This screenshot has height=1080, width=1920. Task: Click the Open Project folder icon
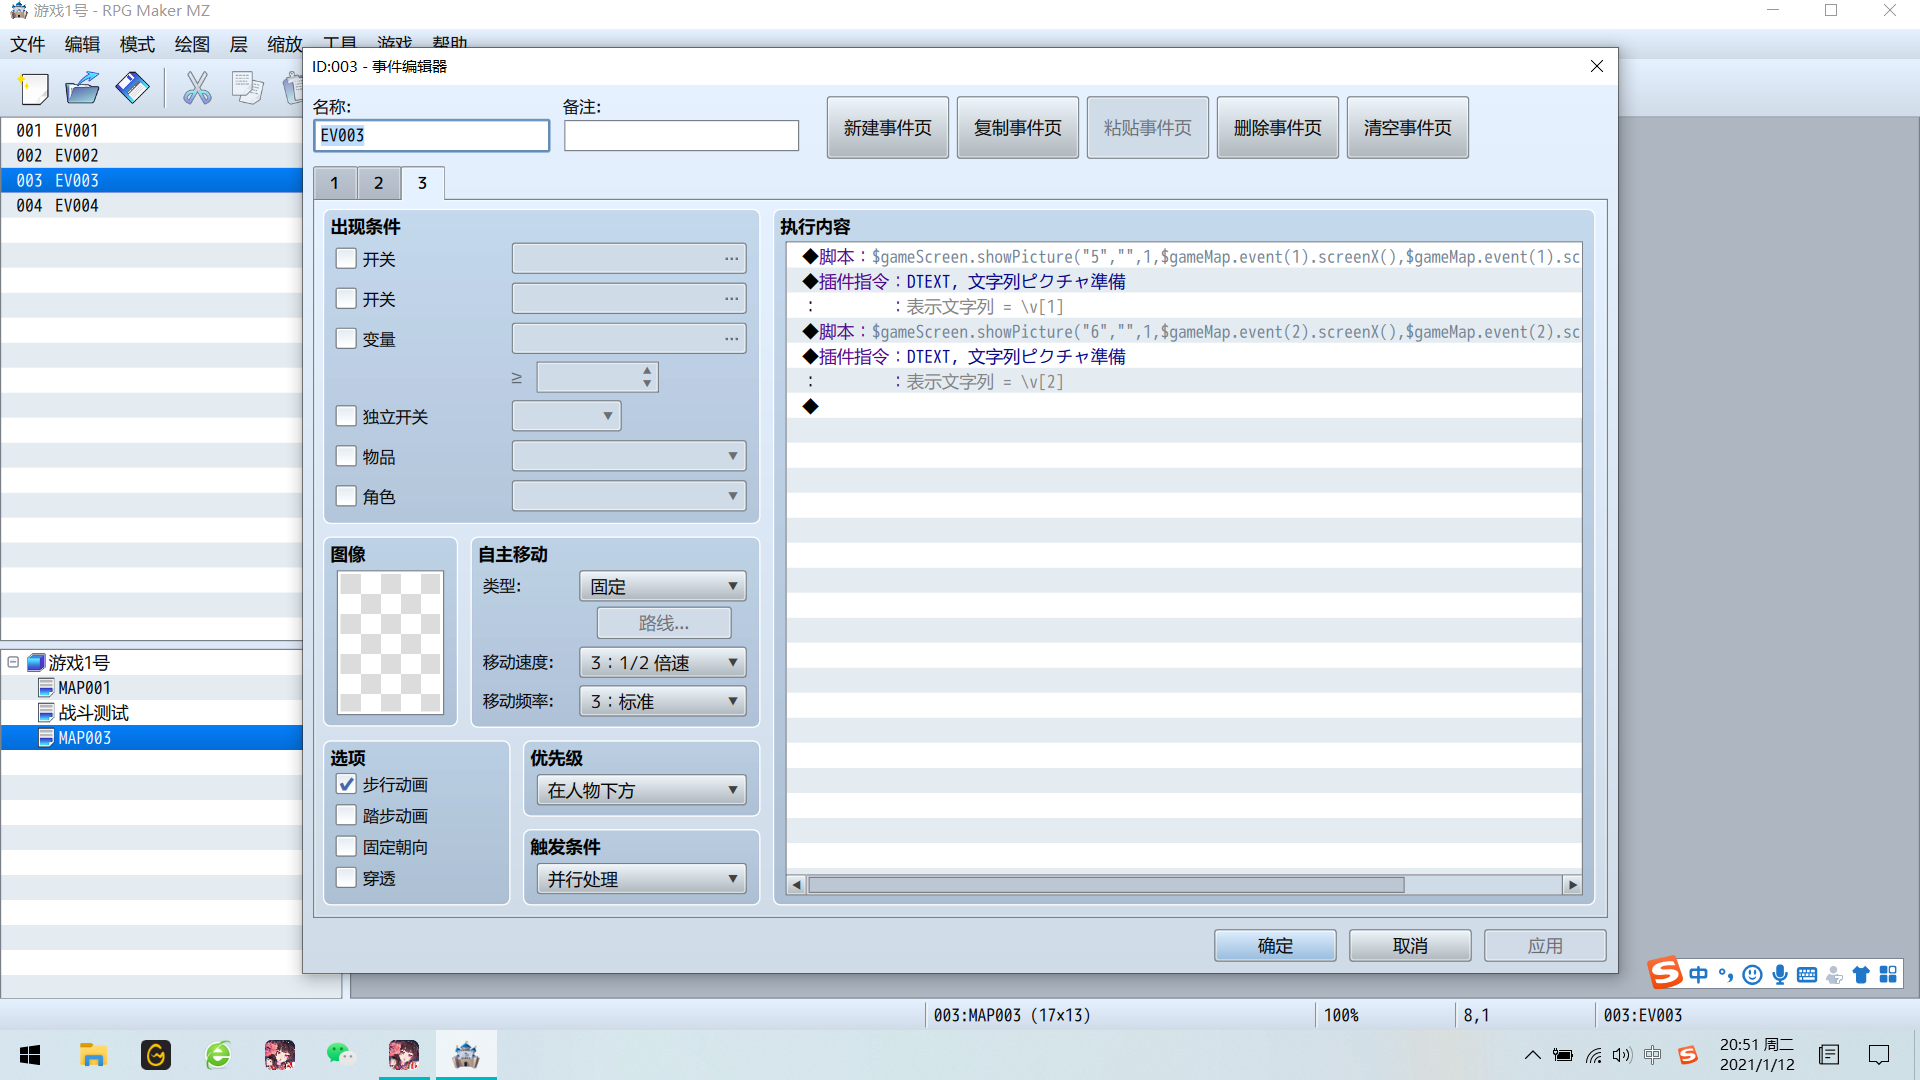83,89
